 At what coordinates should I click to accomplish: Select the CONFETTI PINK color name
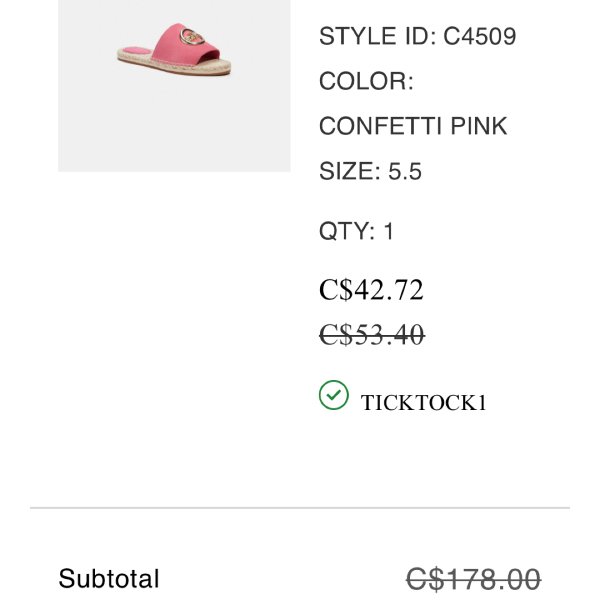[413, 126]
